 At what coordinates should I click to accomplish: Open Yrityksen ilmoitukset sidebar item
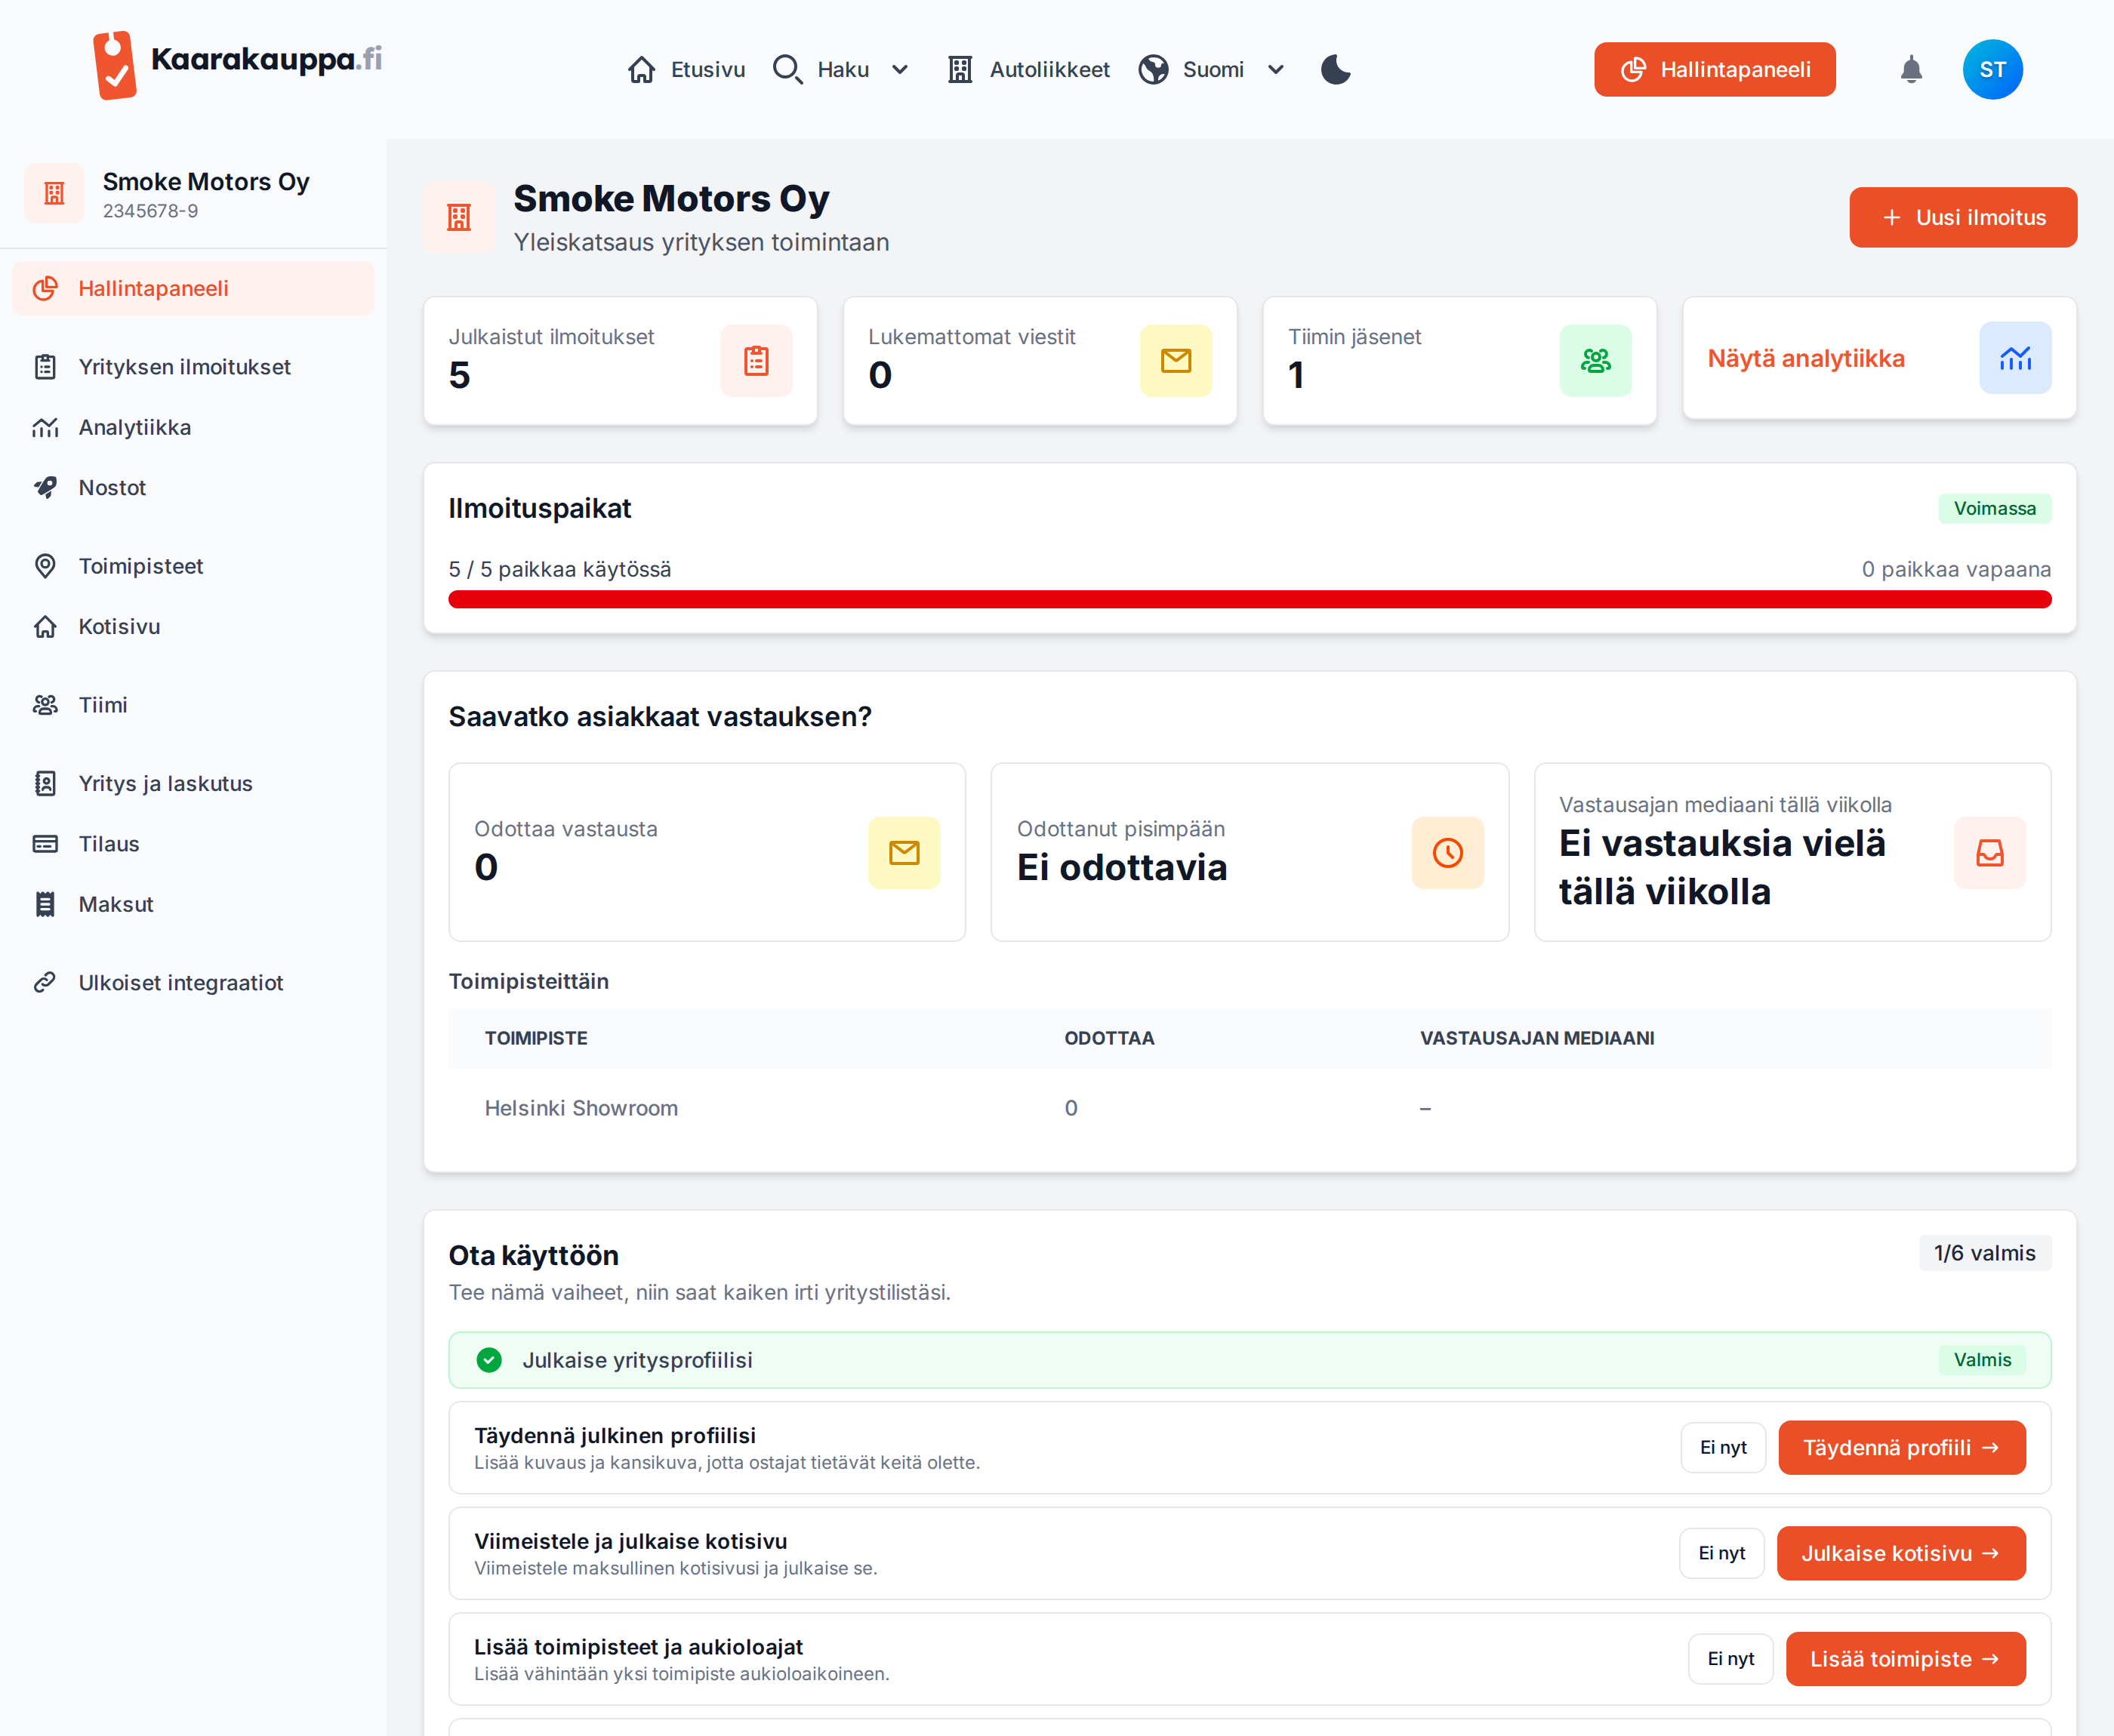click(193, 367)
